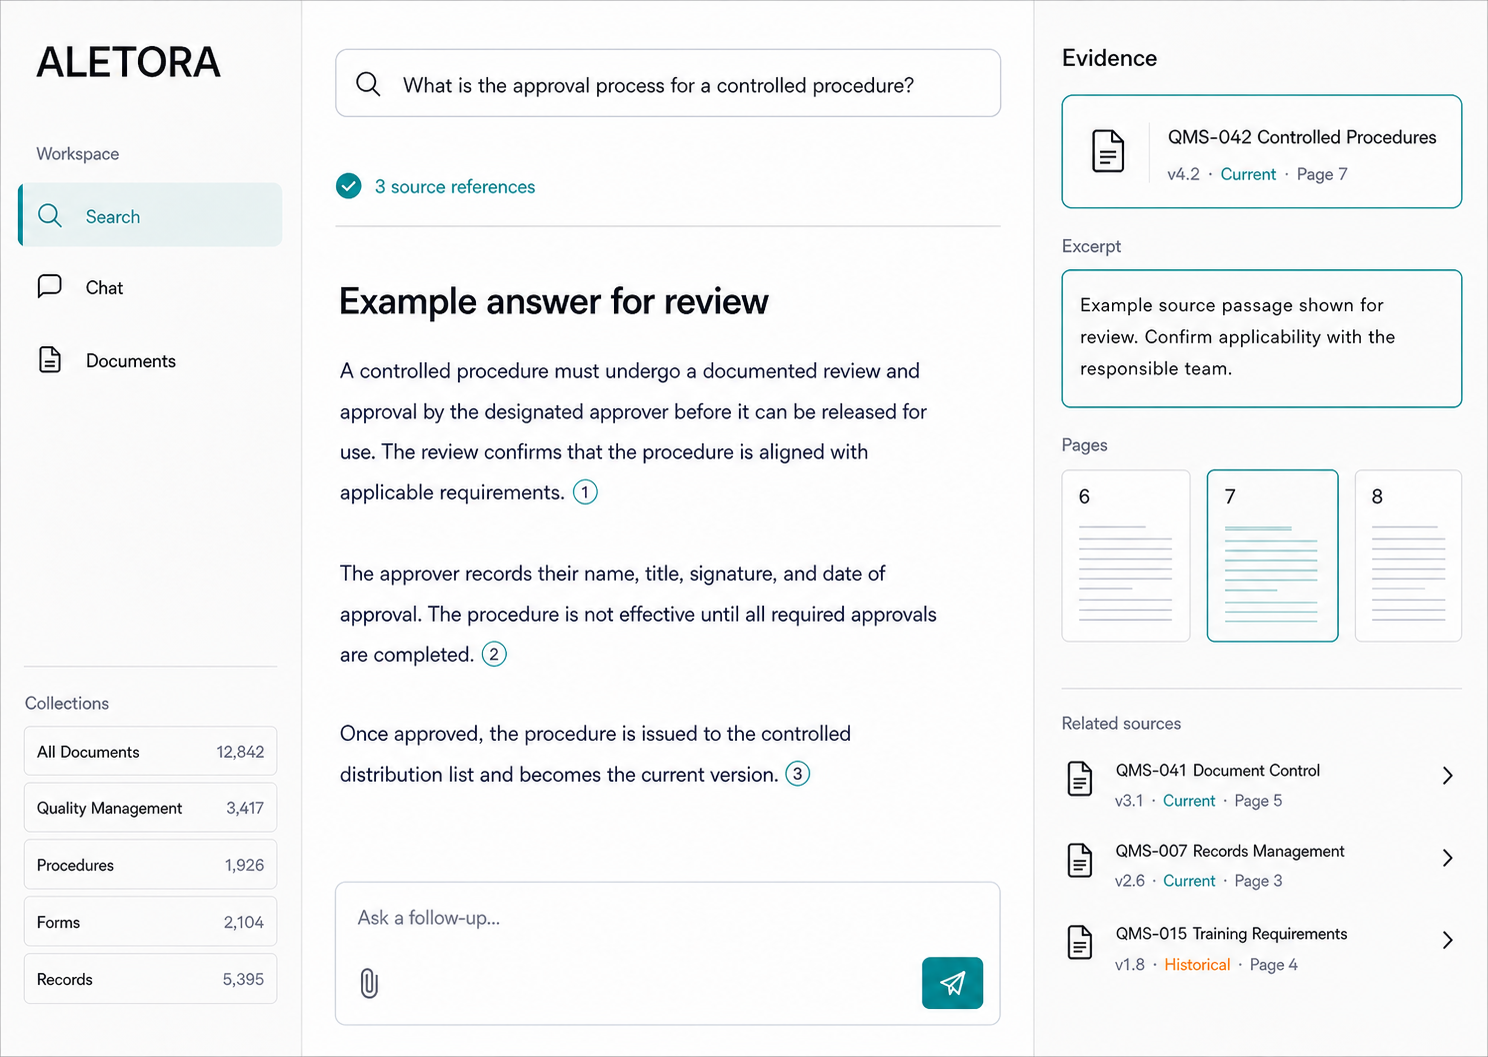Click the count 1,926
Image resolution: width=1488 pixels, height=1057 pixels.
click(244, 865)
